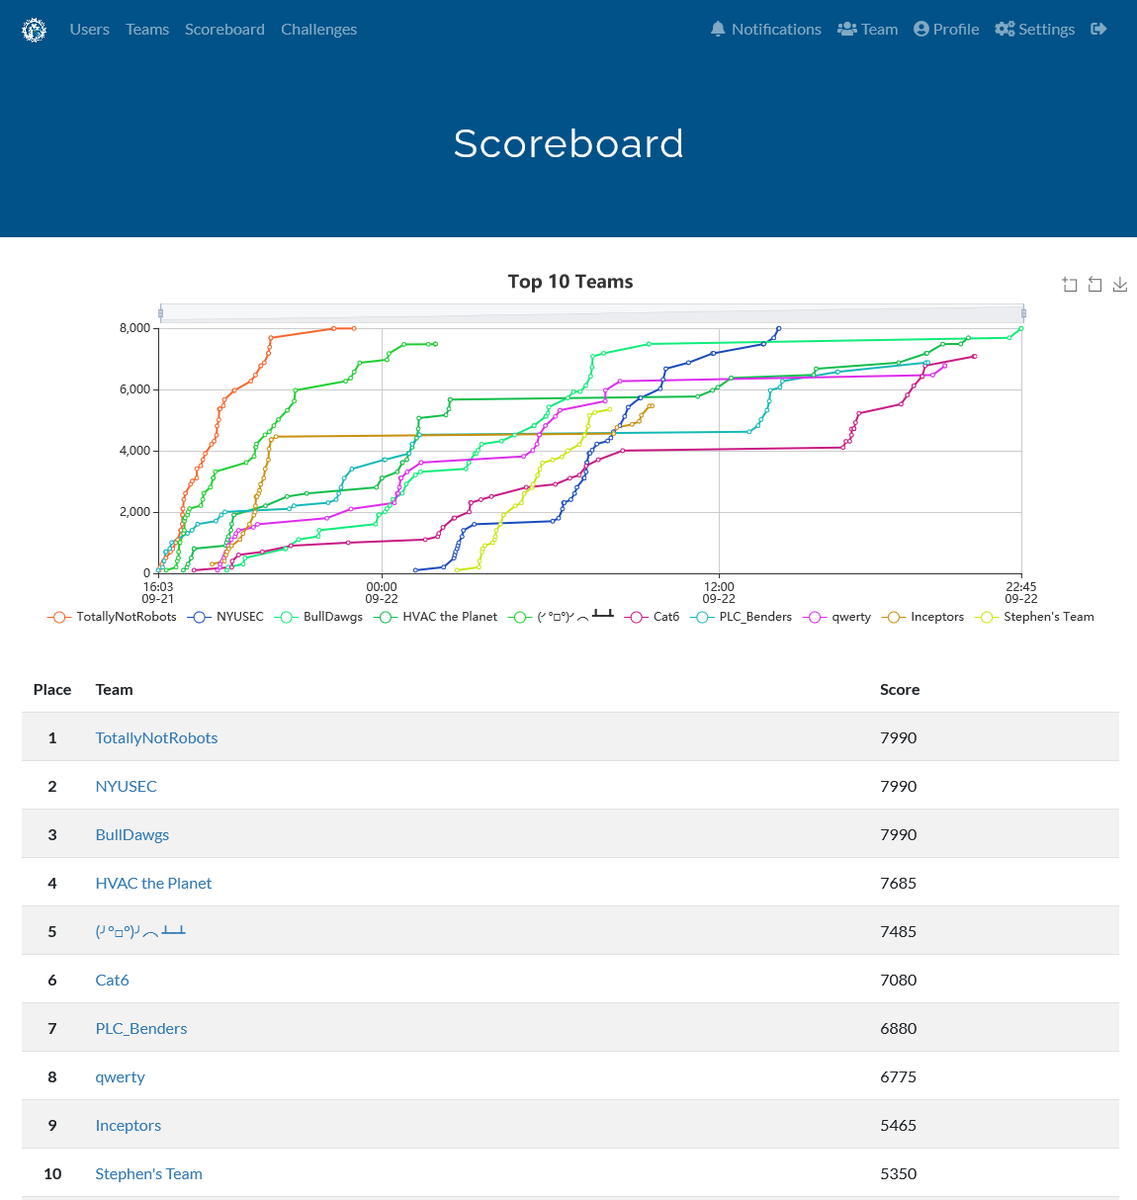Click the Top 10 Teams chart title
The width and height of the screenshot is (1137, 1200).
click(x=570, y=281)
